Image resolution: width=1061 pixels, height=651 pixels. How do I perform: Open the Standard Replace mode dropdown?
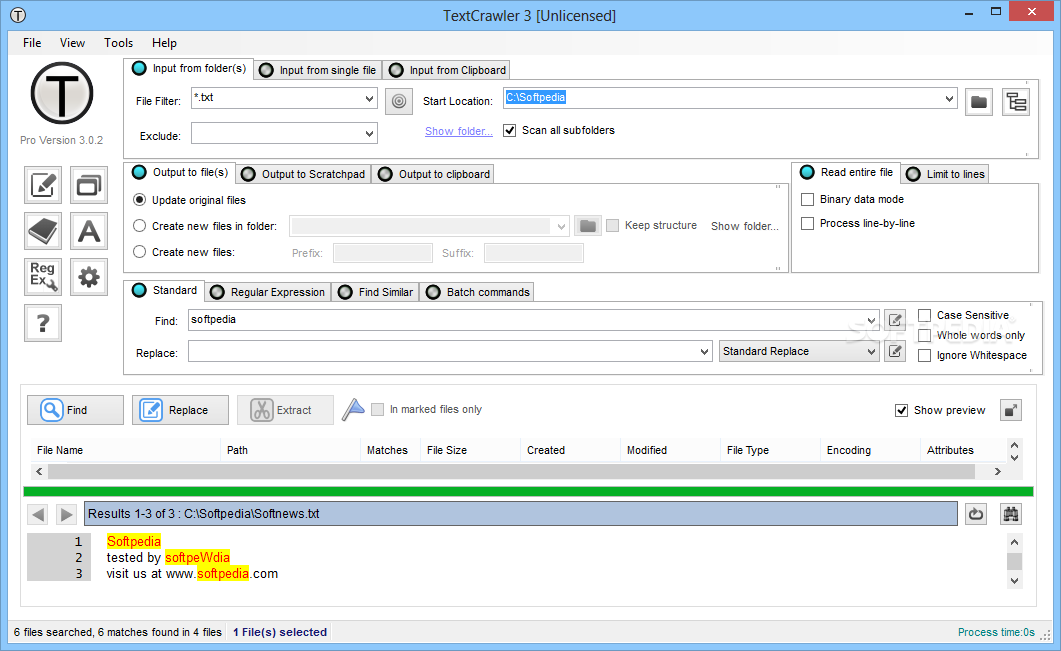tap(799, 351)
